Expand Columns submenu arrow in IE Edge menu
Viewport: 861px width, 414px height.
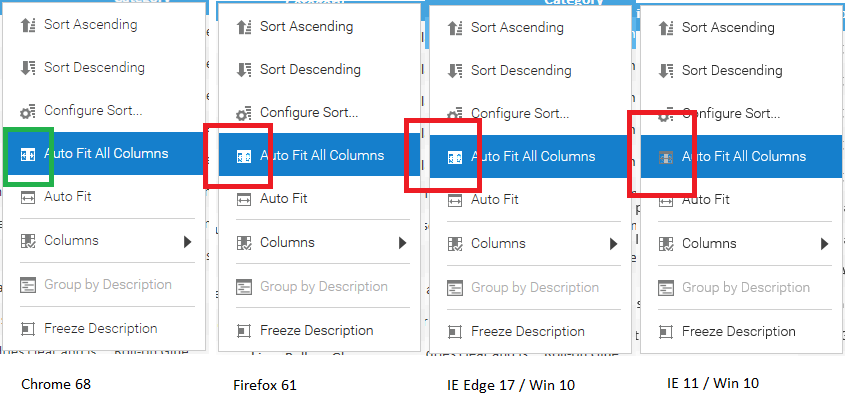(x=614, y=244)
